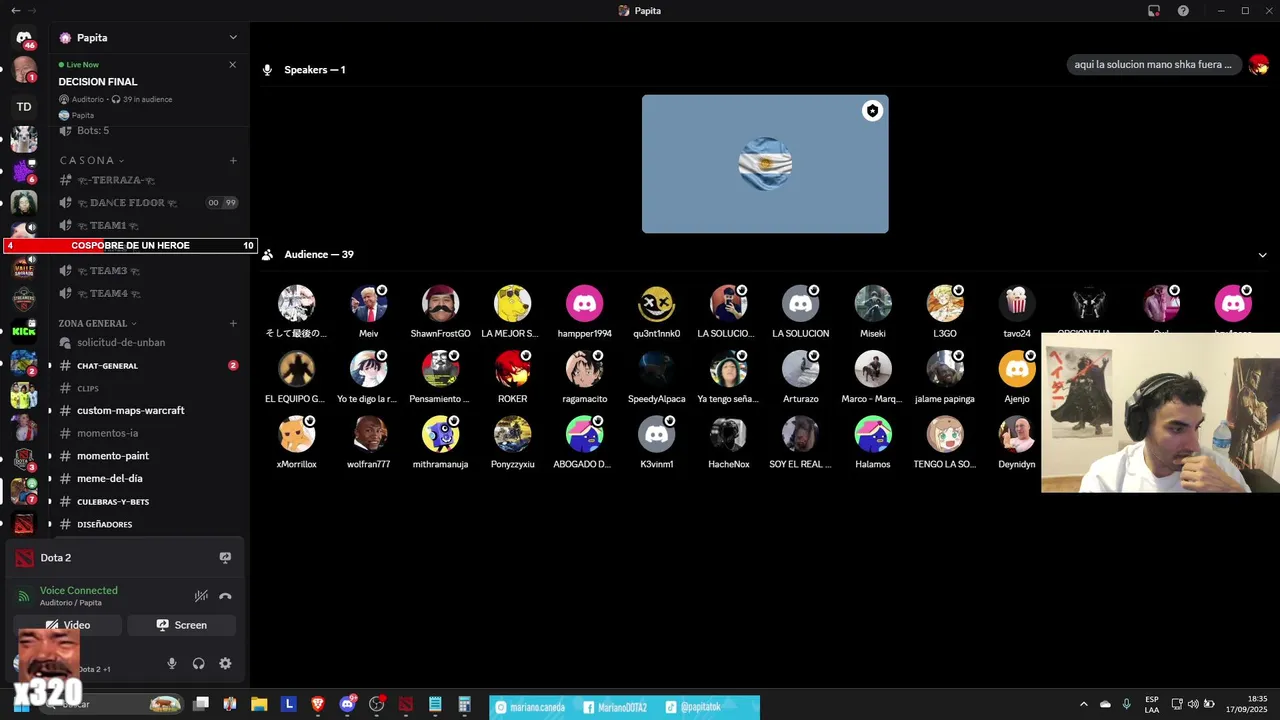Open Brave browser from the taskbar
The width and height of the screenshot is (1280, 720).
(318, 704)
